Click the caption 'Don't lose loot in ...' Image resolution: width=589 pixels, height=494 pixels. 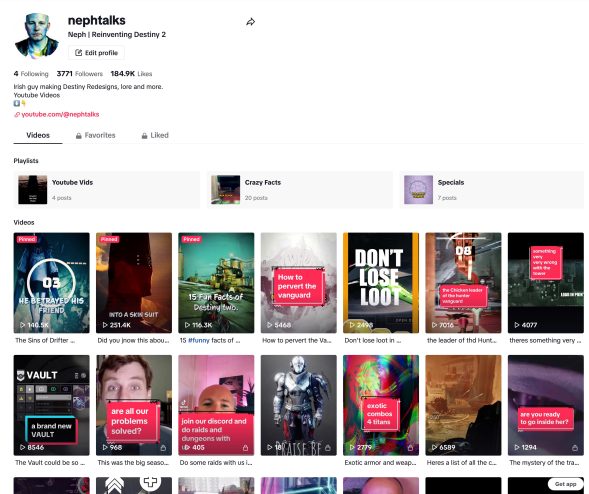[373, 340]
